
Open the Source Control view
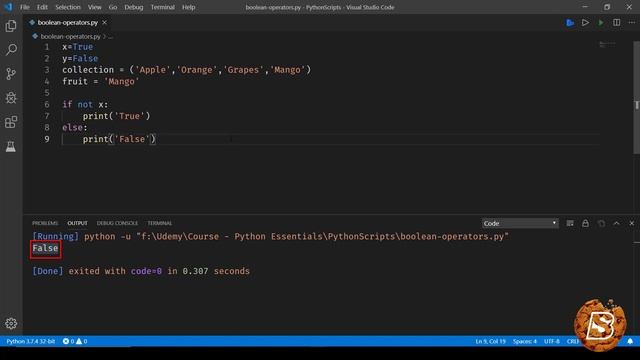(x=11, y=74)
